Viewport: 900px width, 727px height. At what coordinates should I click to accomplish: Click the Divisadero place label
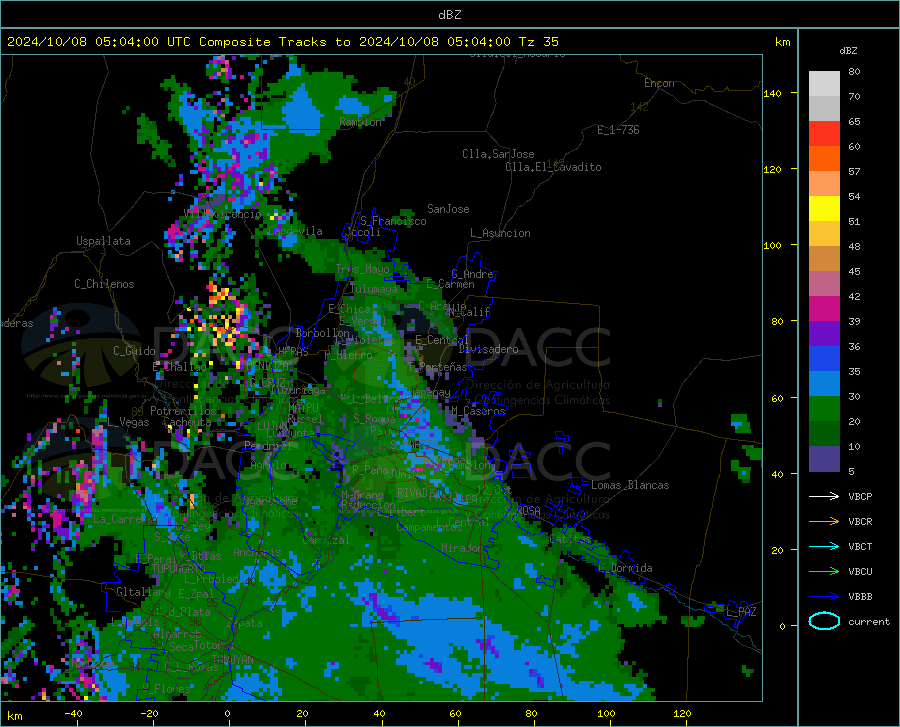488,349
